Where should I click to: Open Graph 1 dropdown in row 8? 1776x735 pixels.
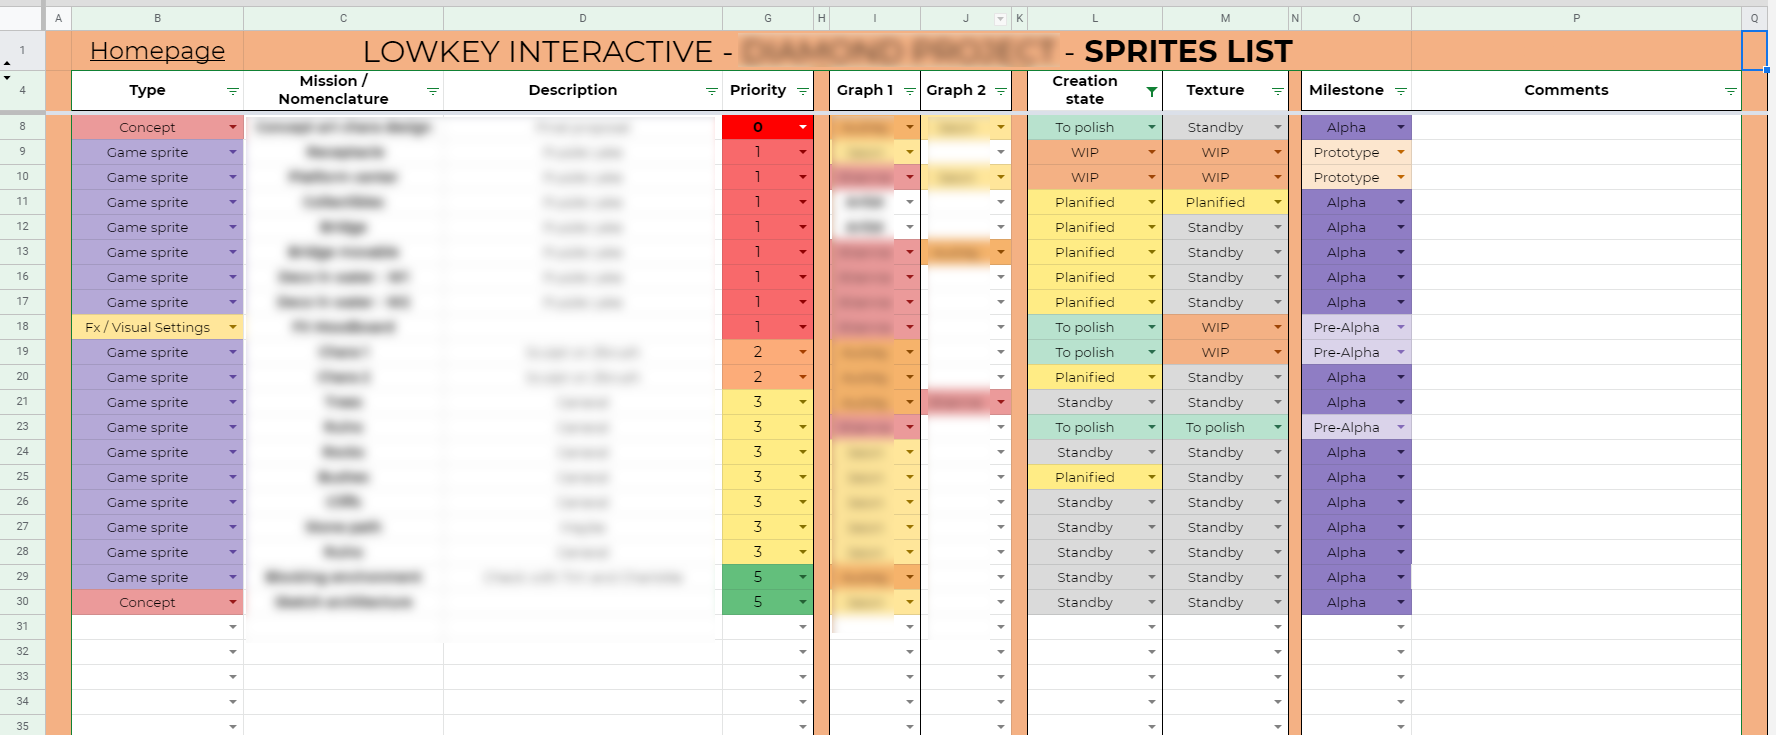point(910,127)
